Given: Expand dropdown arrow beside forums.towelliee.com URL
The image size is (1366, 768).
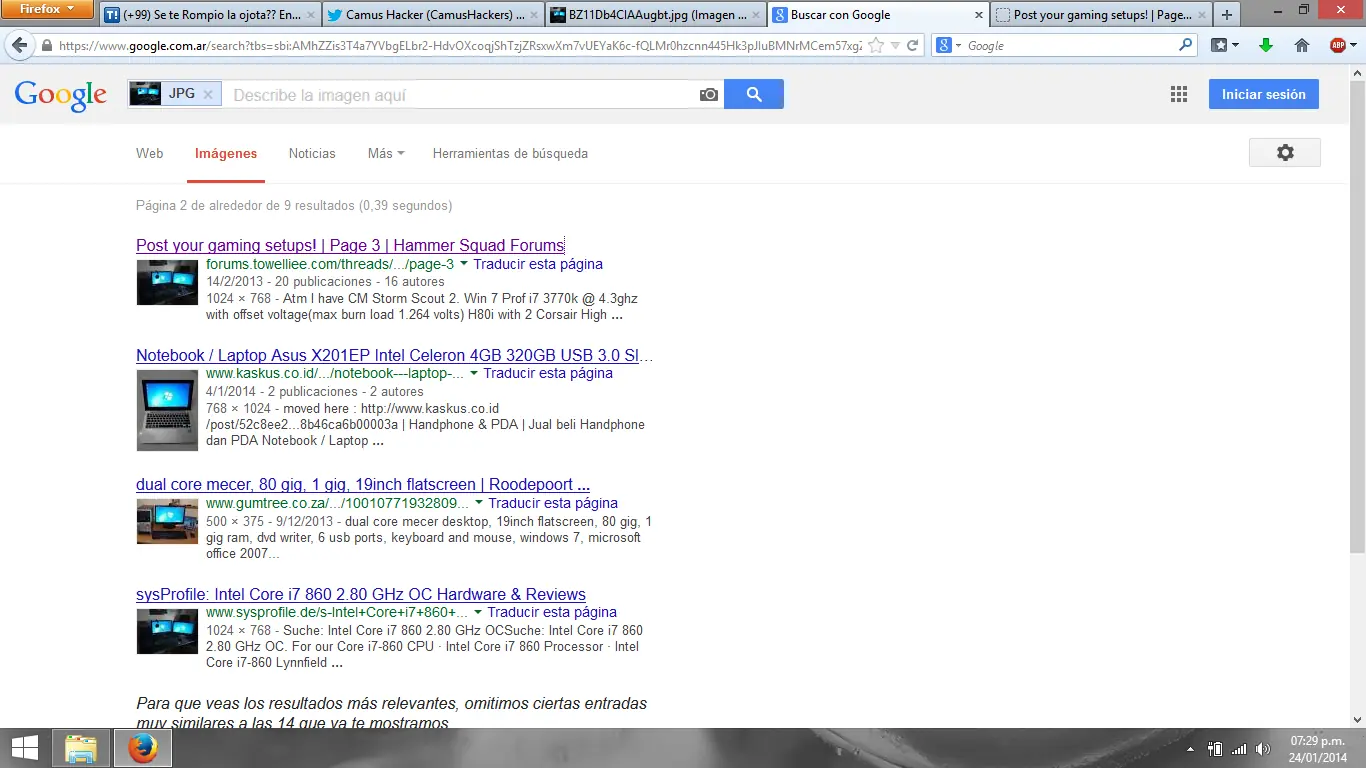Looking at the screenshot, I should point(464,264).
